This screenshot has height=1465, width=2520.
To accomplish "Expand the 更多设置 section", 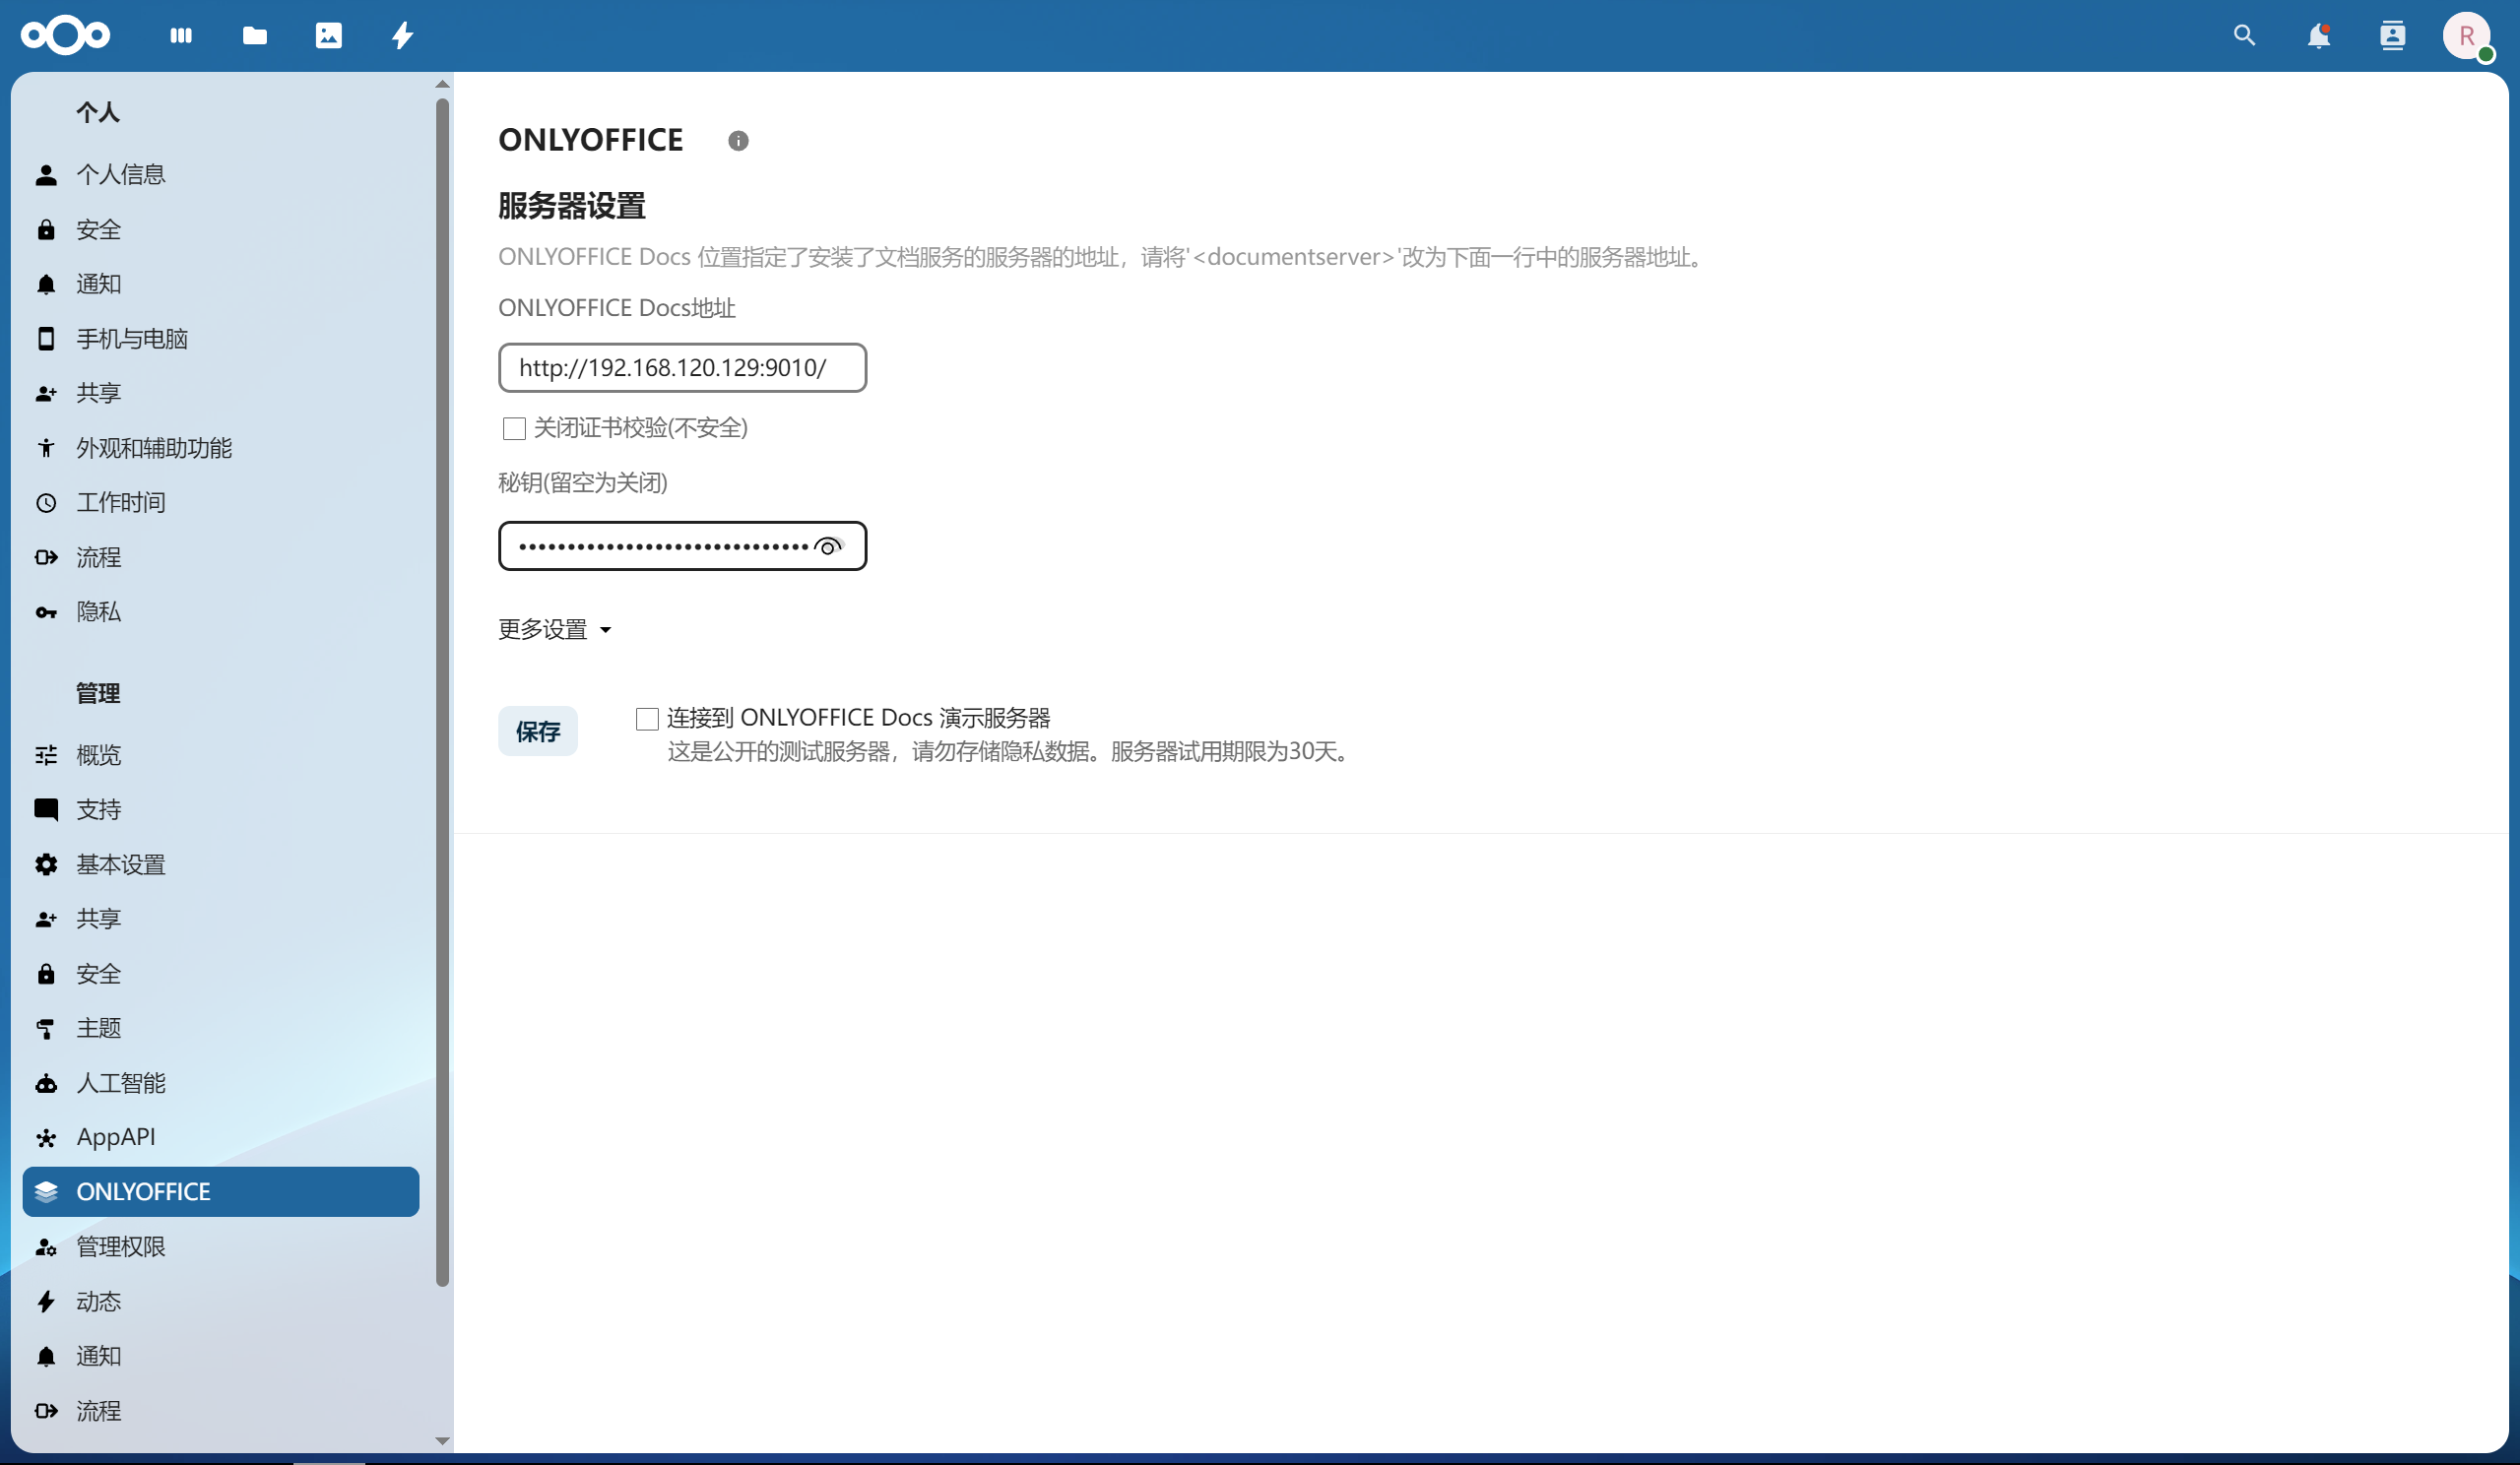I will click(x=555, y=629).
